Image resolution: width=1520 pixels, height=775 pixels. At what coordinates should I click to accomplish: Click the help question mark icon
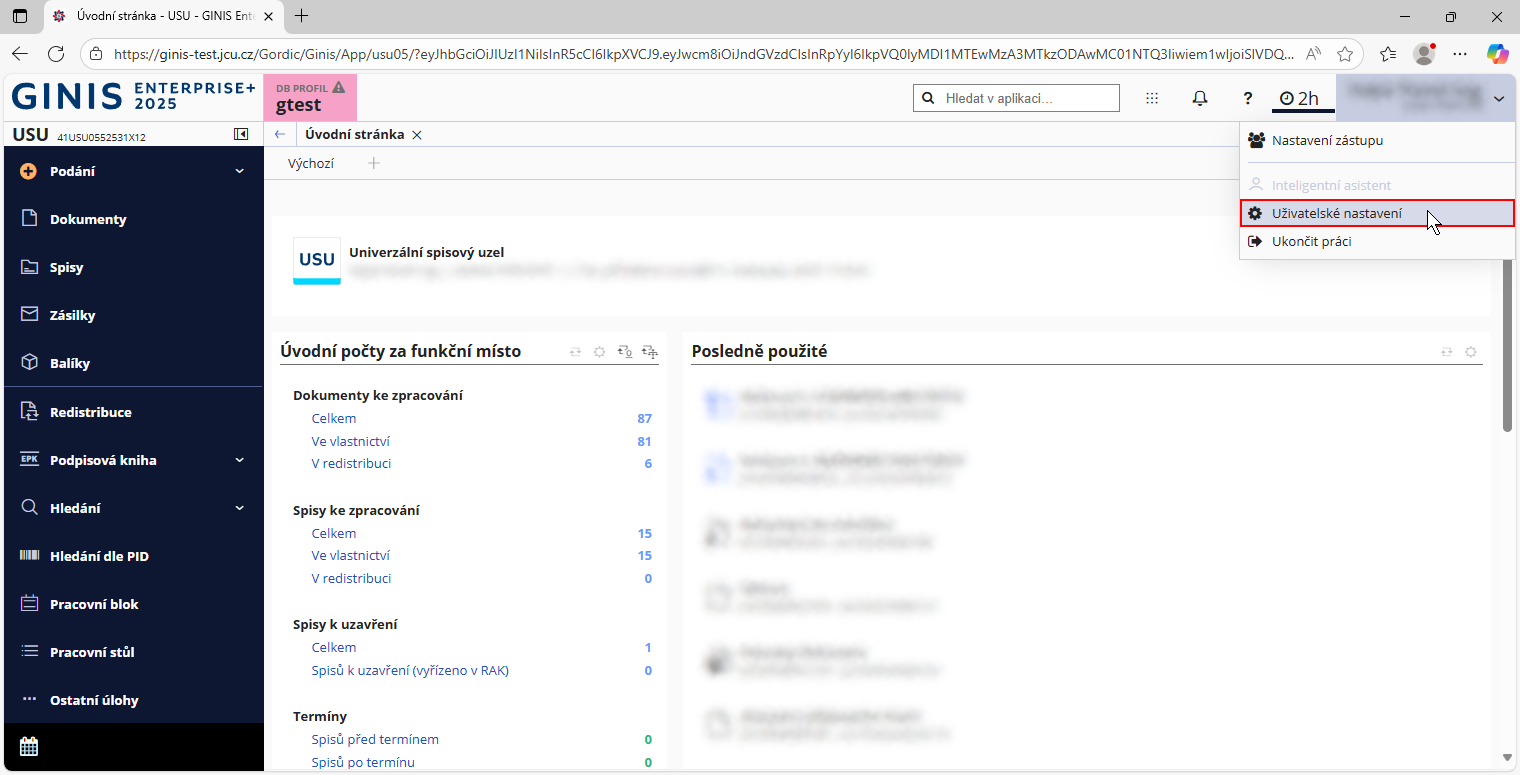click(x=1248, y=98)
